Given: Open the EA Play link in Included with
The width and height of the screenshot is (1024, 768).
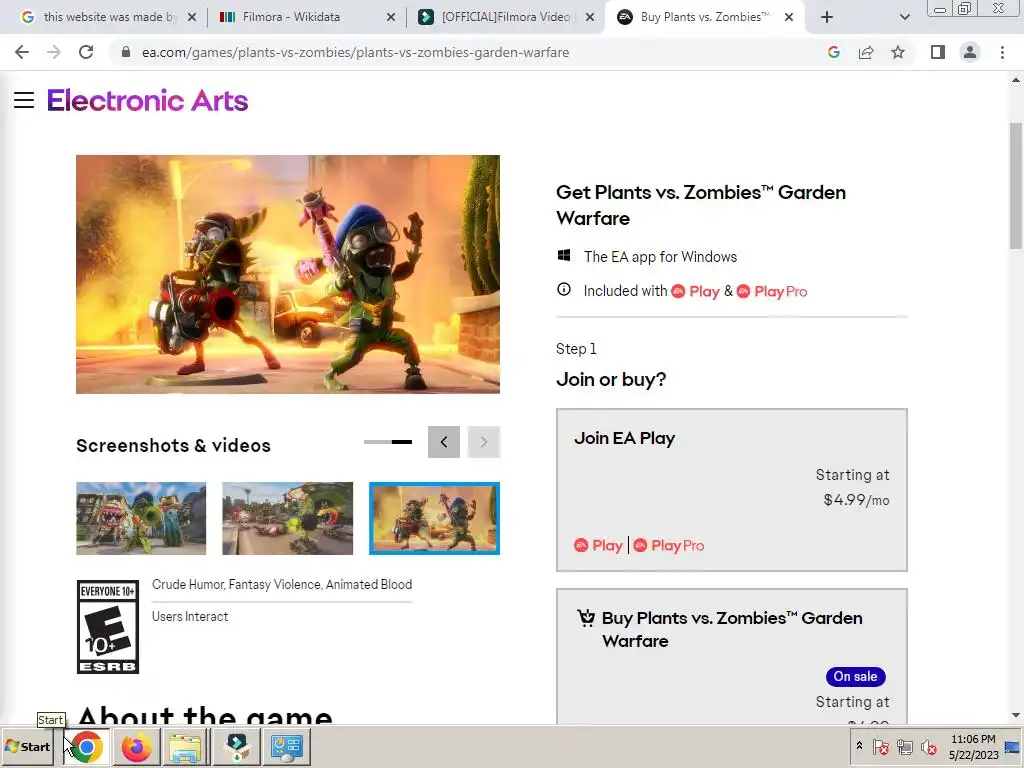Looking at the screenshot, I should tap(696, 291).
